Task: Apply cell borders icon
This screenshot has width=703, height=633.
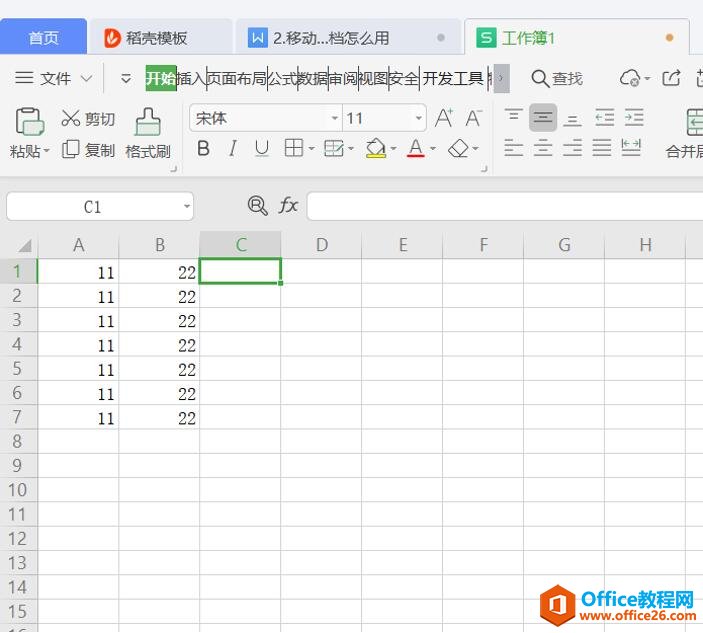Action: click(x=294, y=148)
